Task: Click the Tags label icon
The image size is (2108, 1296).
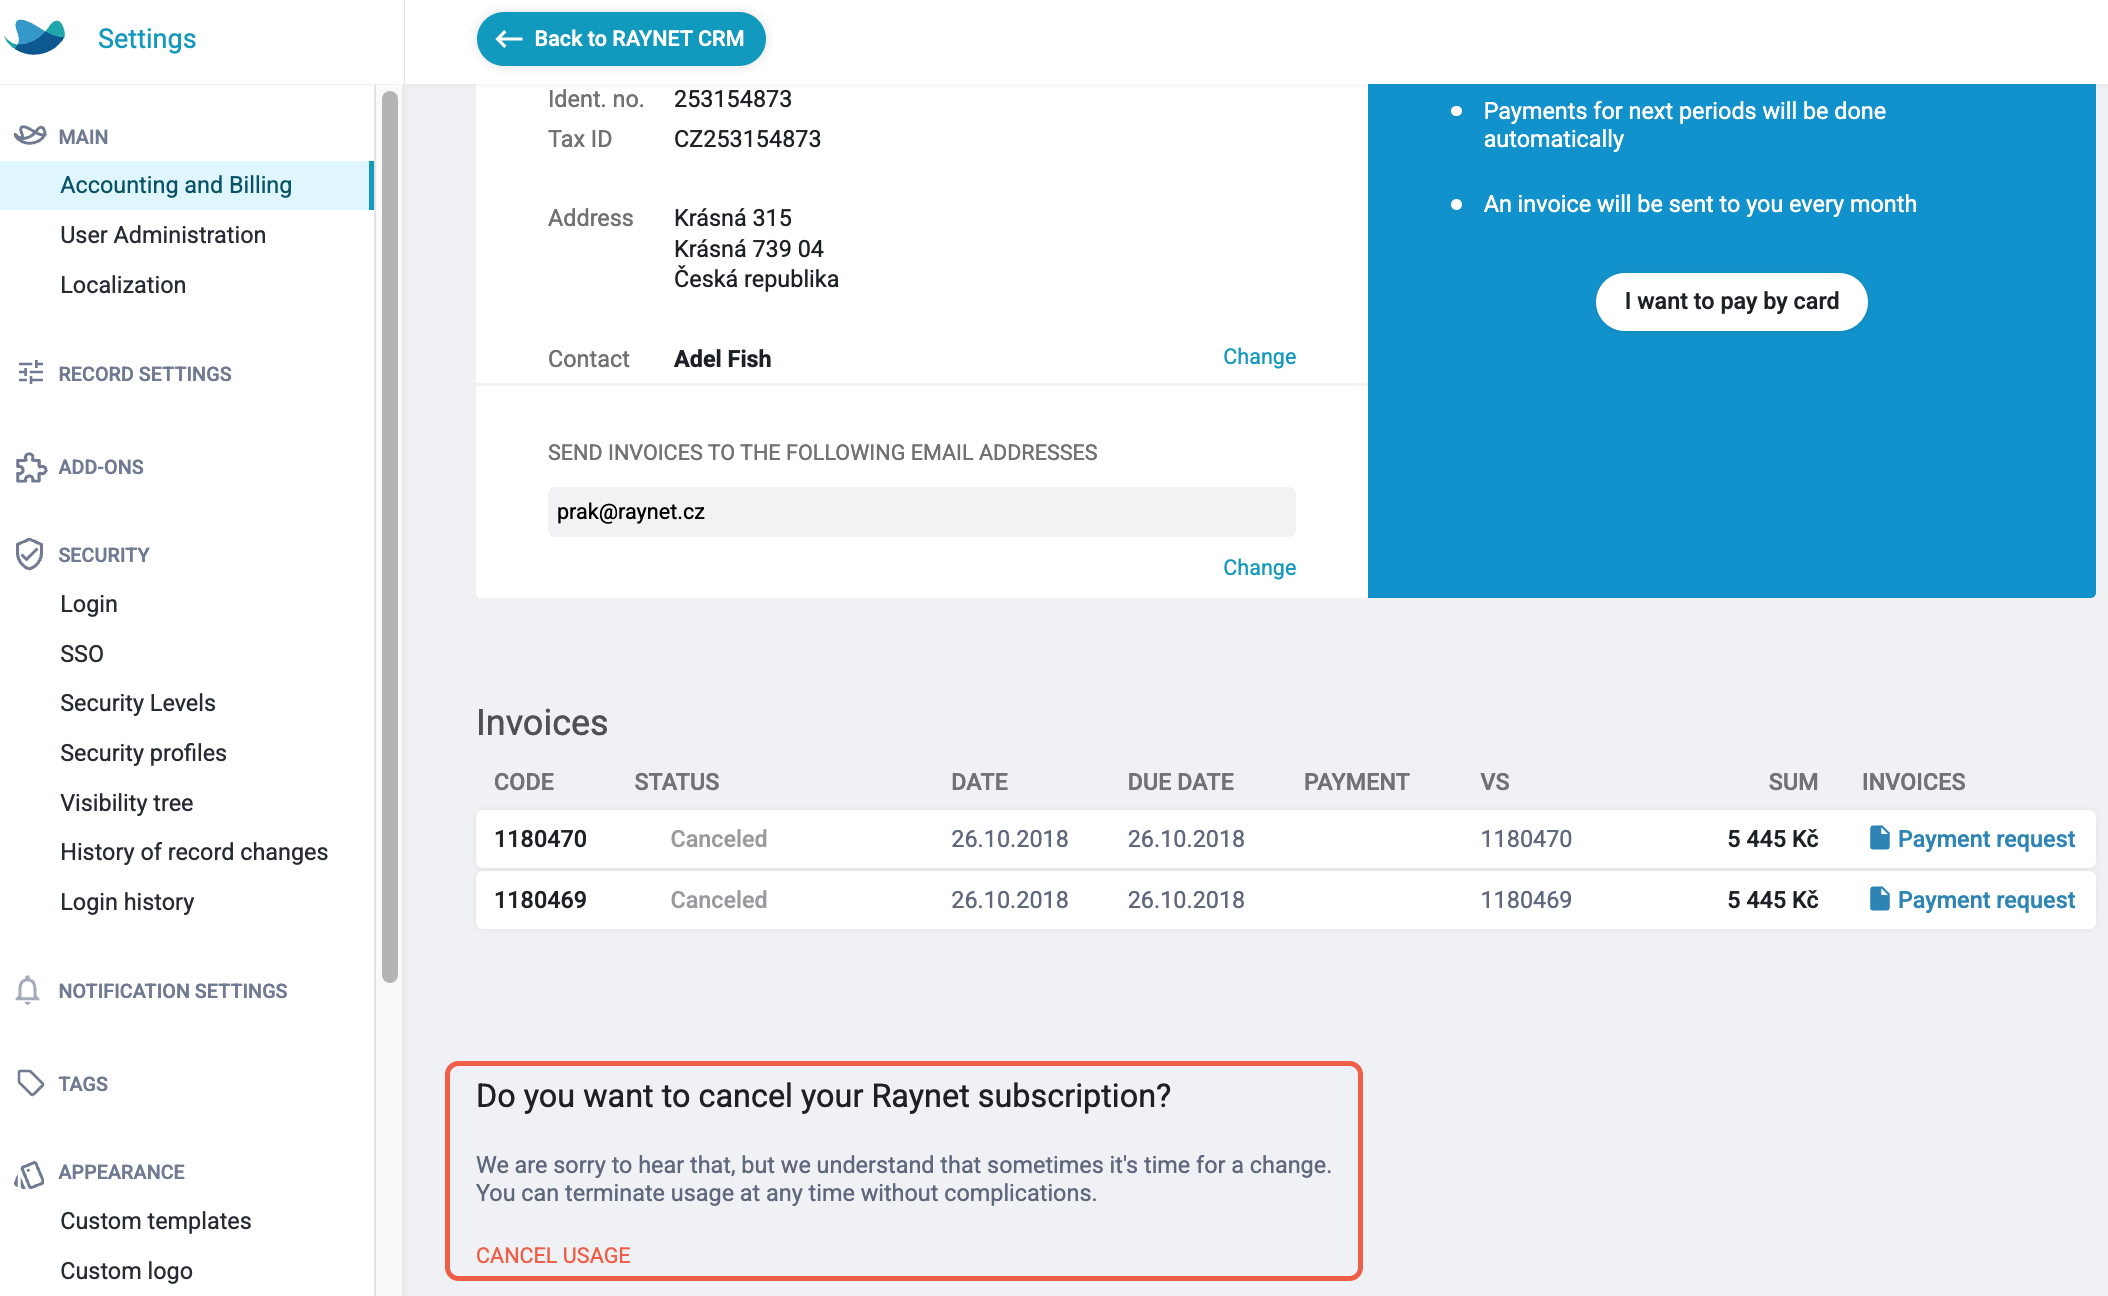Action: tap(30, 1083)
